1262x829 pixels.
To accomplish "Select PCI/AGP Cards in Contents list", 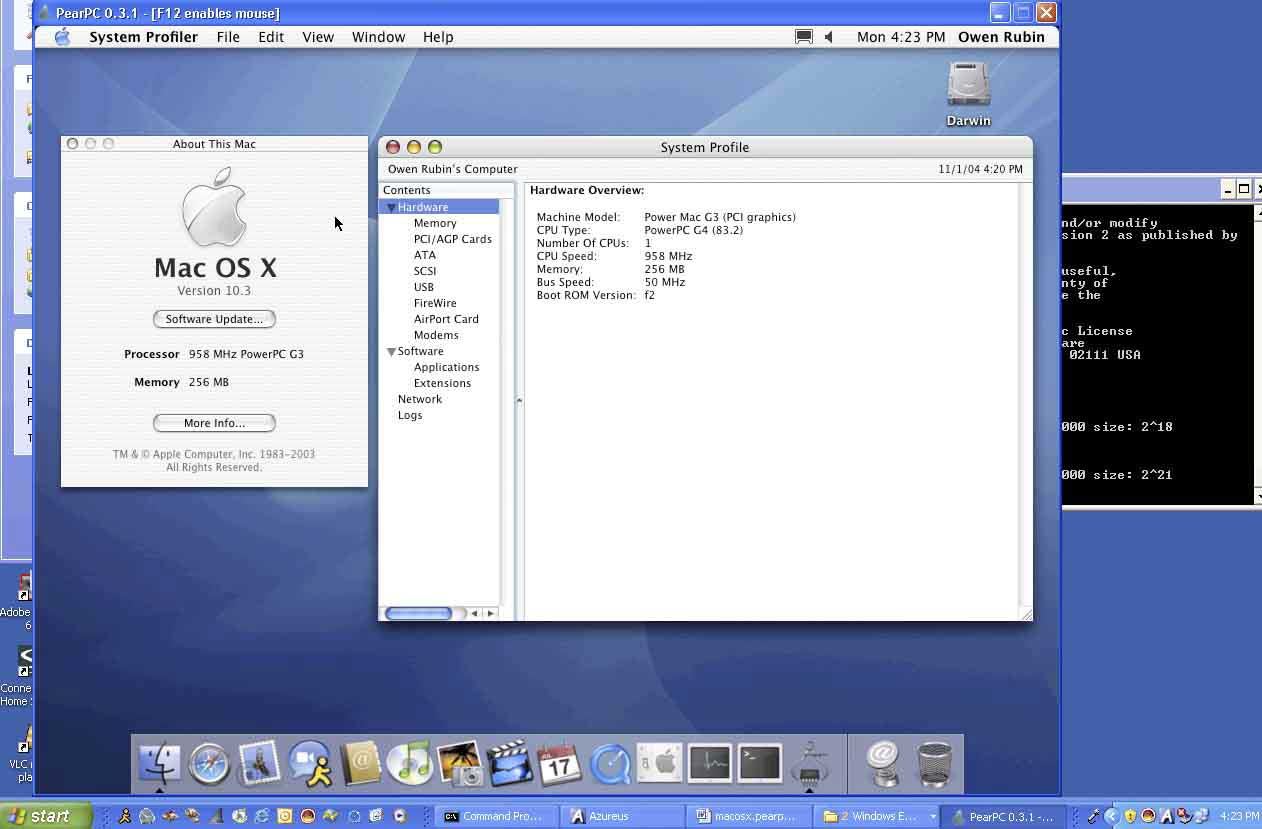I will tap(452, 239).
